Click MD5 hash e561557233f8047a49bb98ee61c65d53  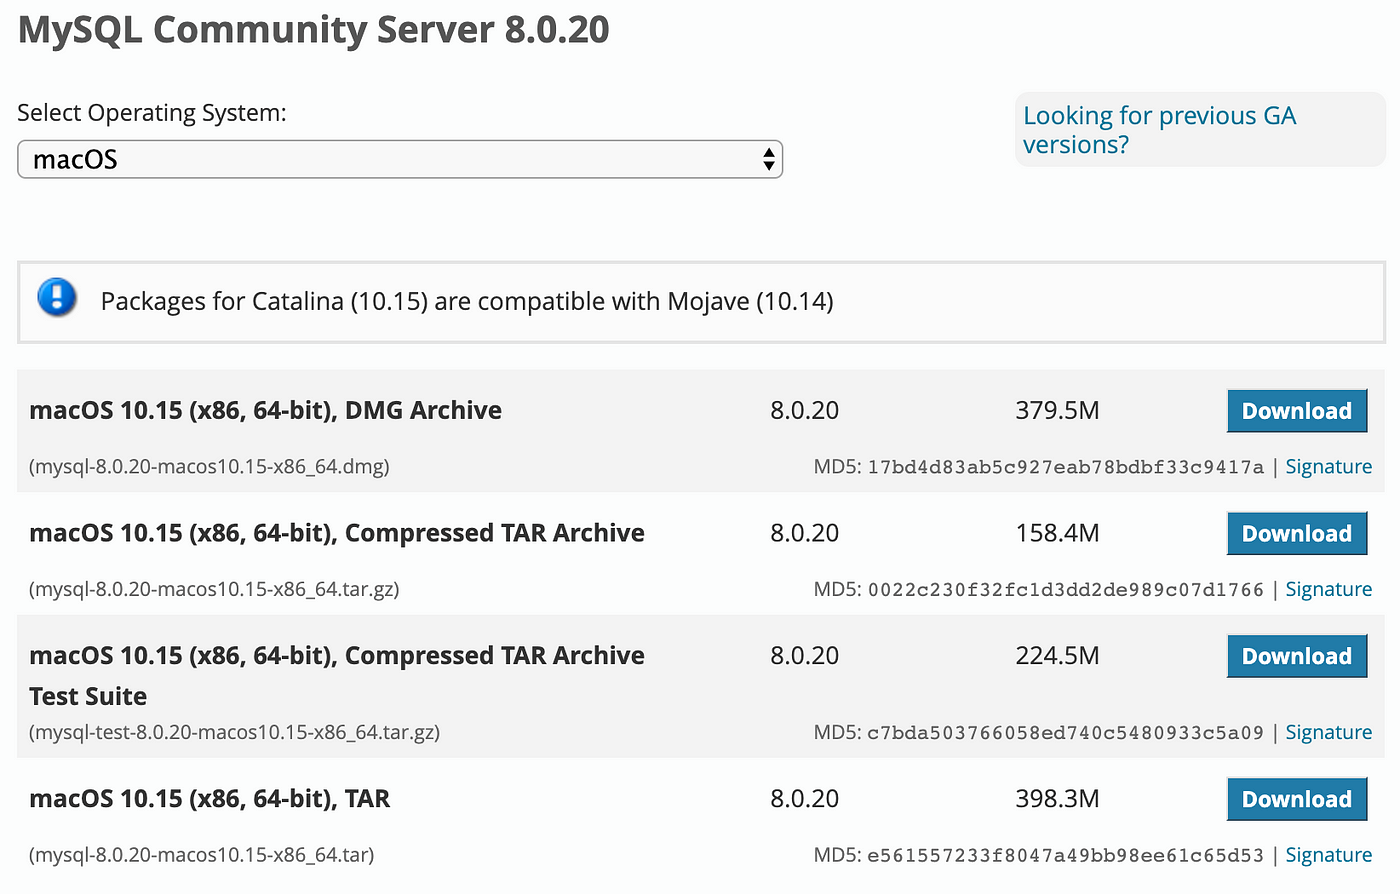[x=1065, y=855]
